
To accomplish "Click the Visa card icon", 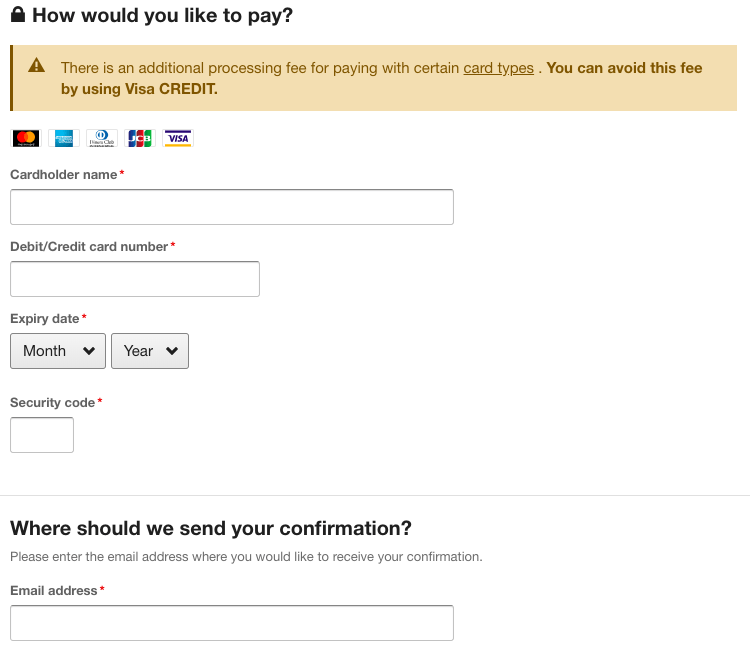I will (x=178, y=138).
